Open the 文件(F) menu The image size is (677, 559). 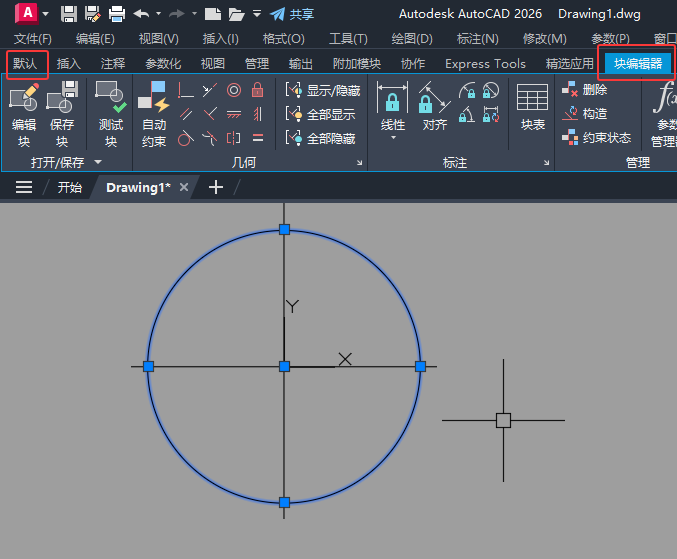coord(32,39)
